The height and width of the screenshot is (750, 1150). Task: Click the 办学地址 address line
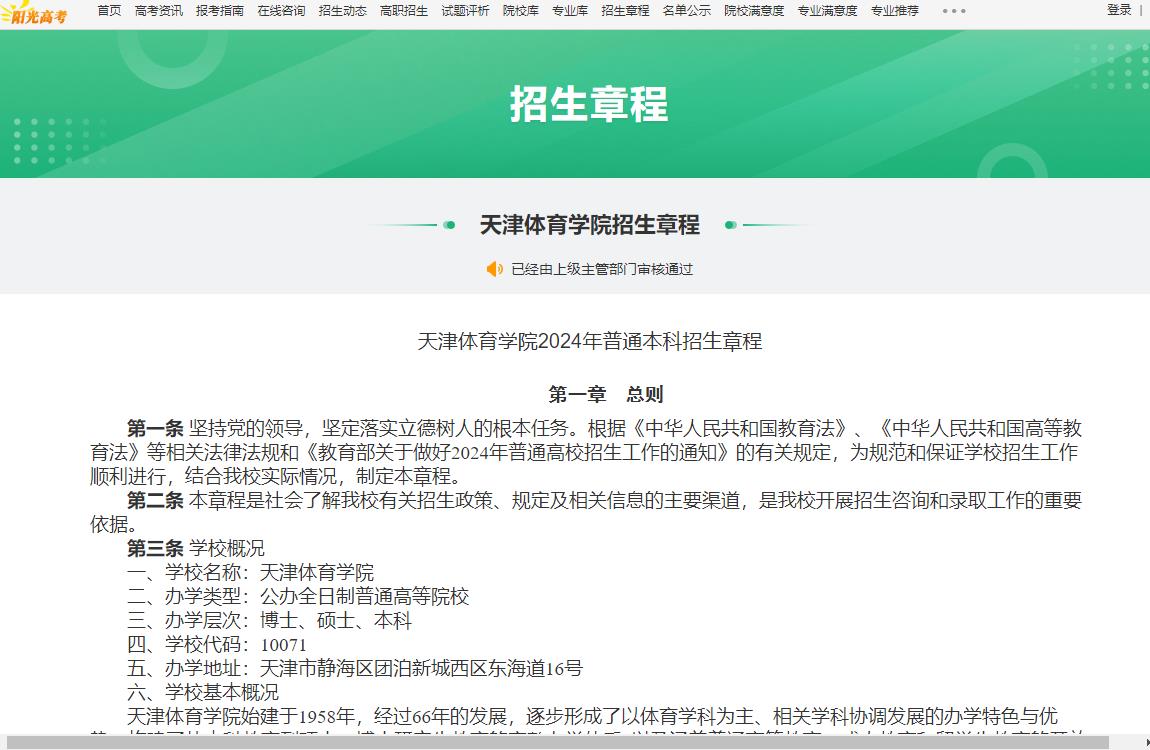355,669
